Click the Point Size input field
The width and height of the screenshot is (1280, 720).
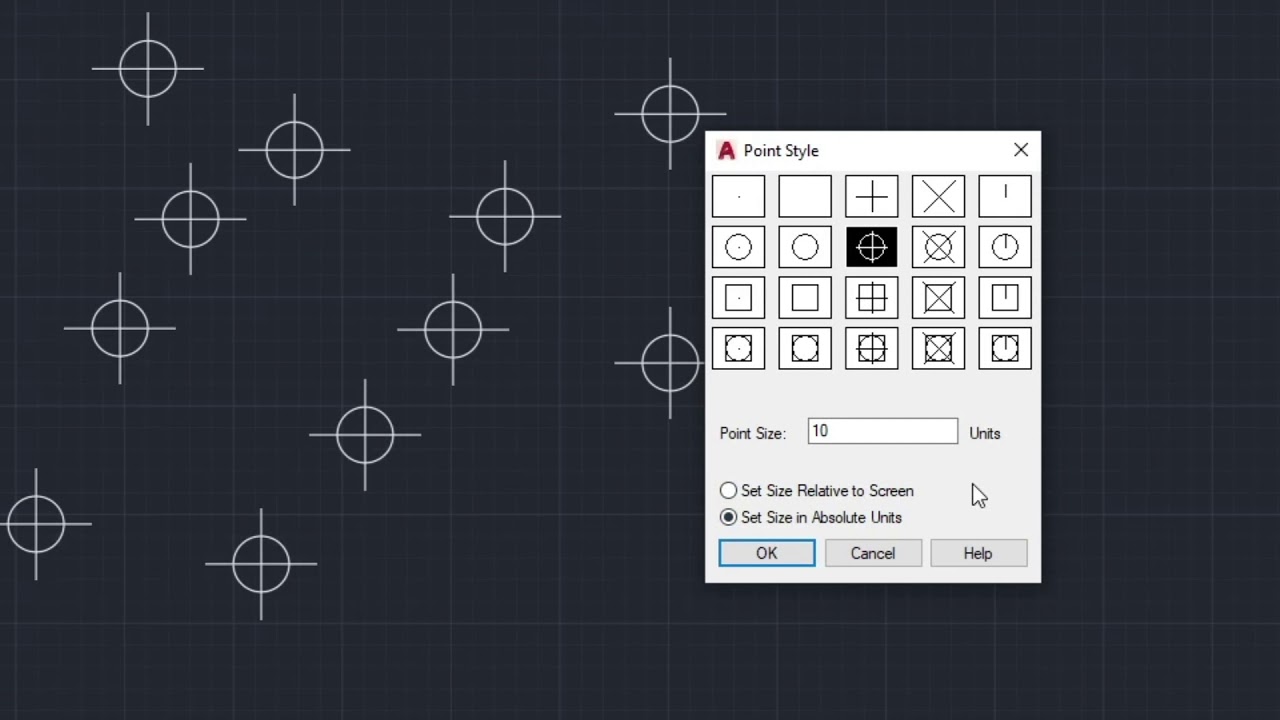[882, 431]
